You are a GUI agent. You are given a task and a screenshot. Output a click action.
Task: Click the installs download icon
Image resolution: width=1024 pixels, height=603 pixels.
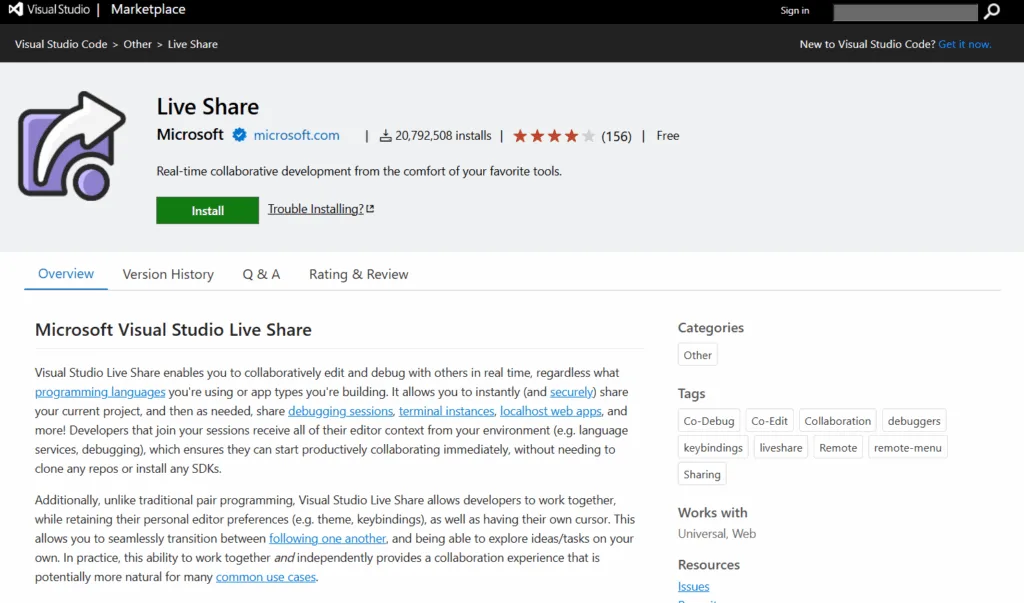pyautogui.click(x=385, y=136)
